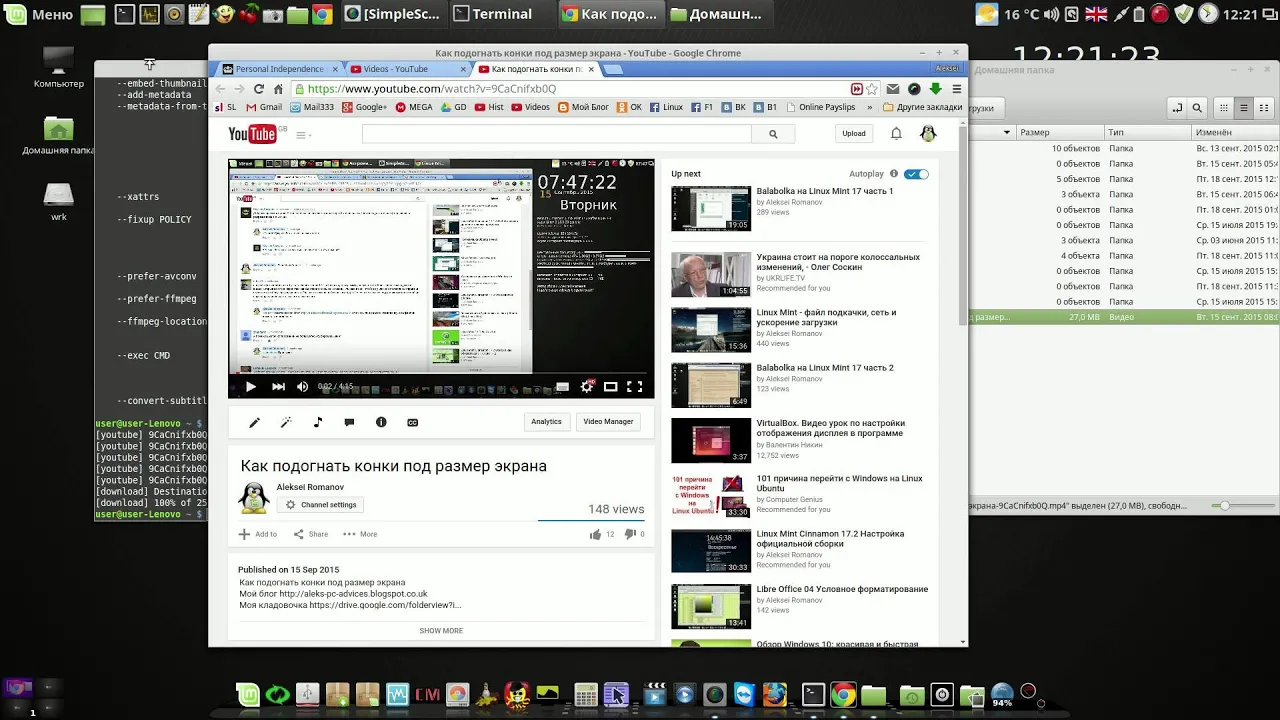Open the annotations speech bubble icon
Viewport: 1280px width, 720px height.
[x=349, y=422]
